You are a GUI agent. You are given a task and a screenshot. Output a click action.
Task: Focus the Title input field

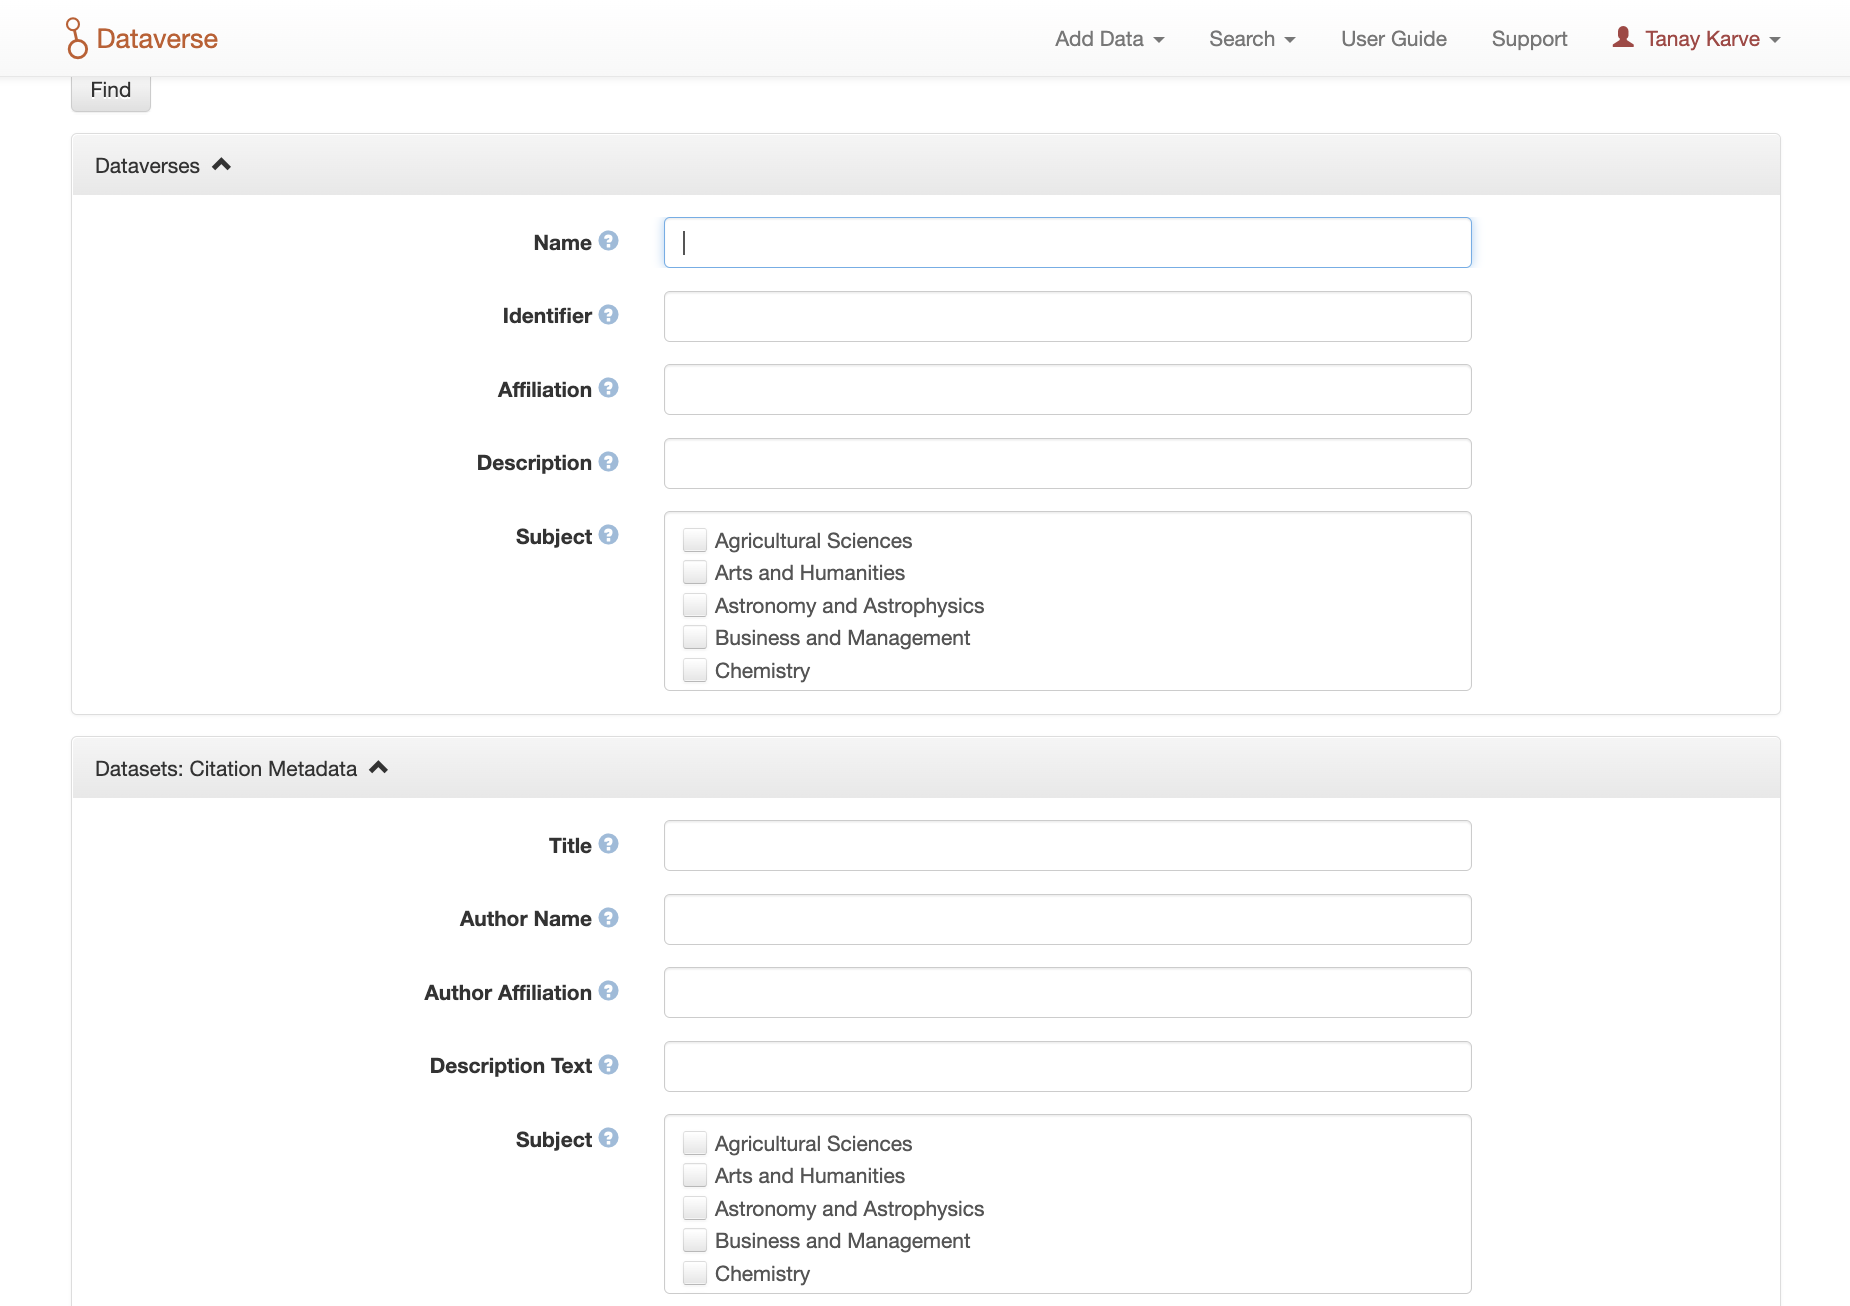[x=1067, y=845]
